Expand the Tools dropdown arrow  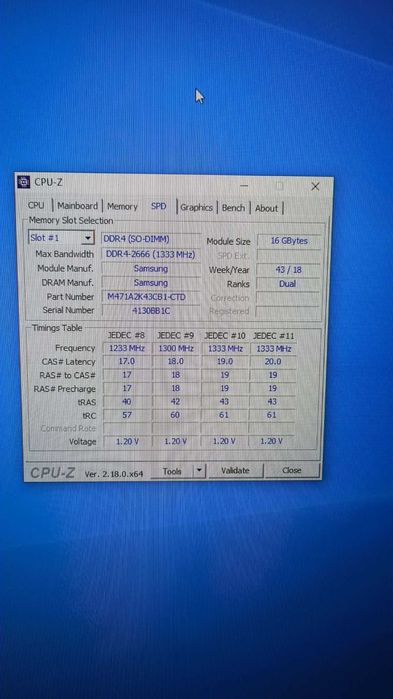coord(200,471)
